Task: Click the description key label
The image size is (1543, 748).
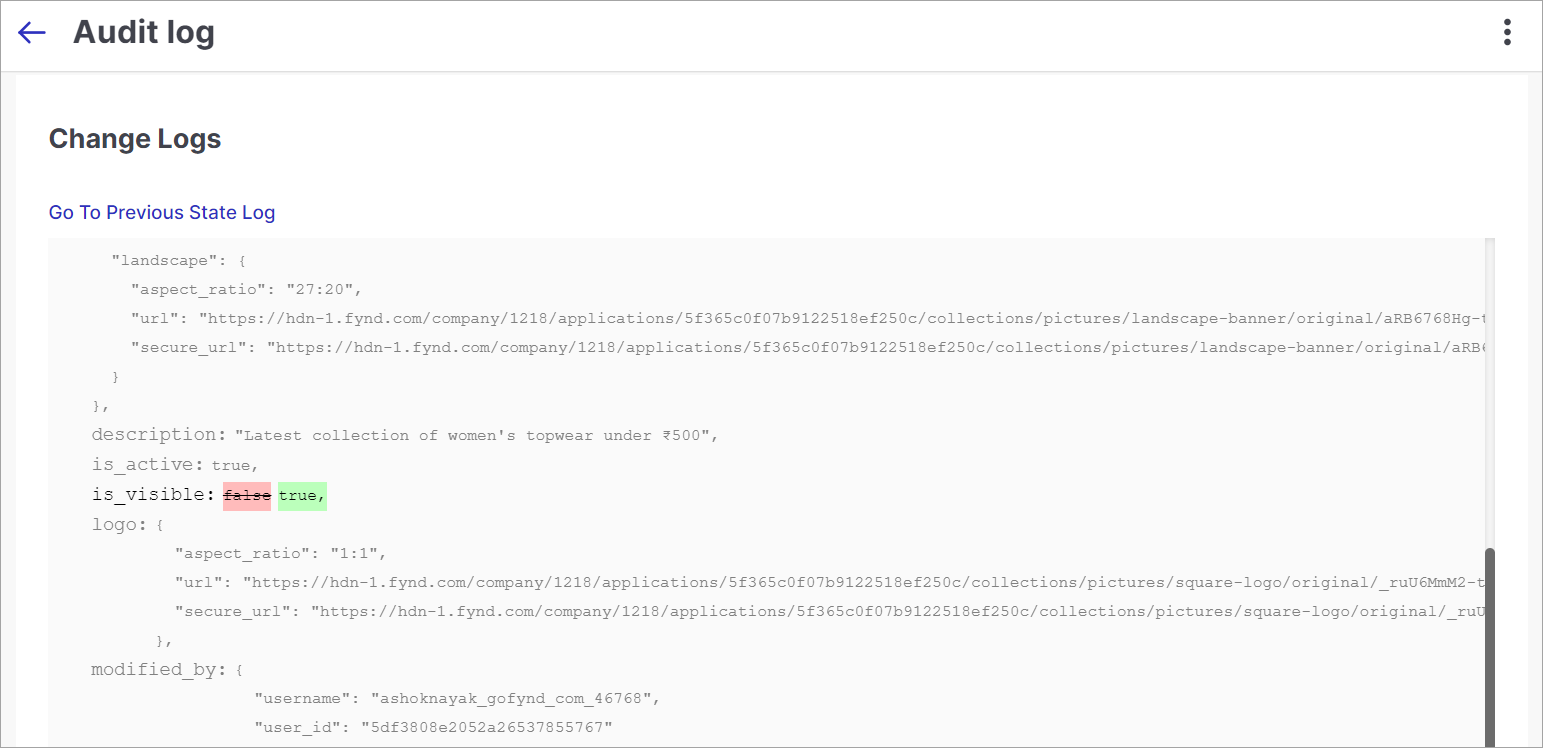Action: coord(160,435)
